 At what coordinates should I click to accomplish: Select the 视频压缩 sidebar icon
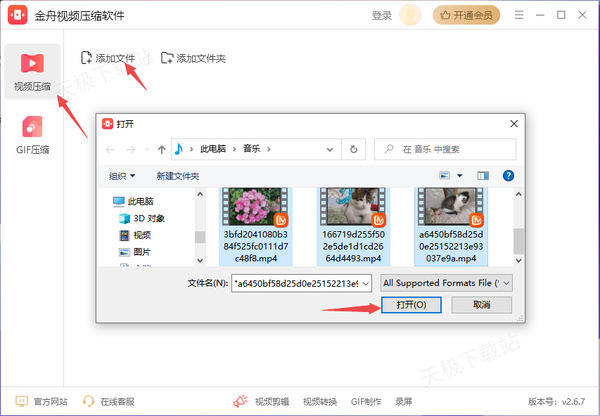click(x=32, y=72)
